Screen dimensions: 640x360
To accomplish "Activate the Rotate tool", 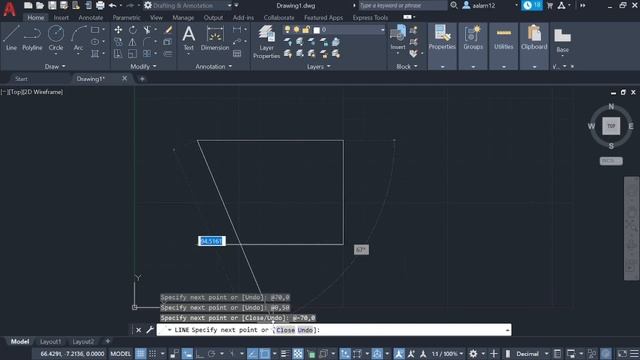I will 133,30.
